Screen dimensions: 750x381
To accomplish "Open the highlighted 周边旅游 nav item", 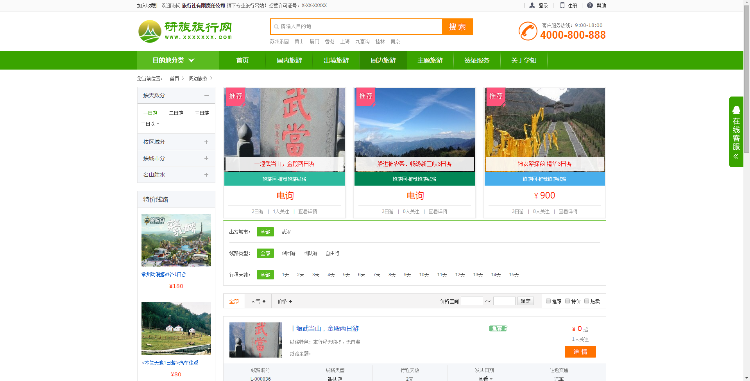I will (384, 60).
